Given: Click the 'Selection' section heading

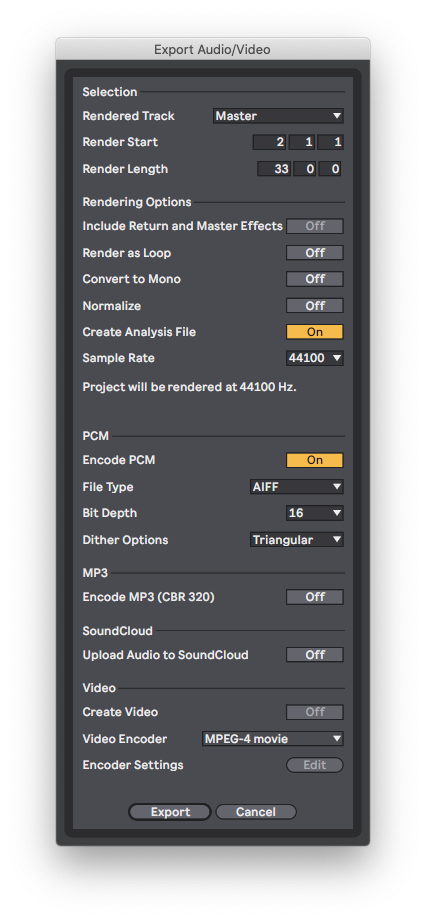Looking at the screenshot, I should pyautogui.click(x=110, y=92).
